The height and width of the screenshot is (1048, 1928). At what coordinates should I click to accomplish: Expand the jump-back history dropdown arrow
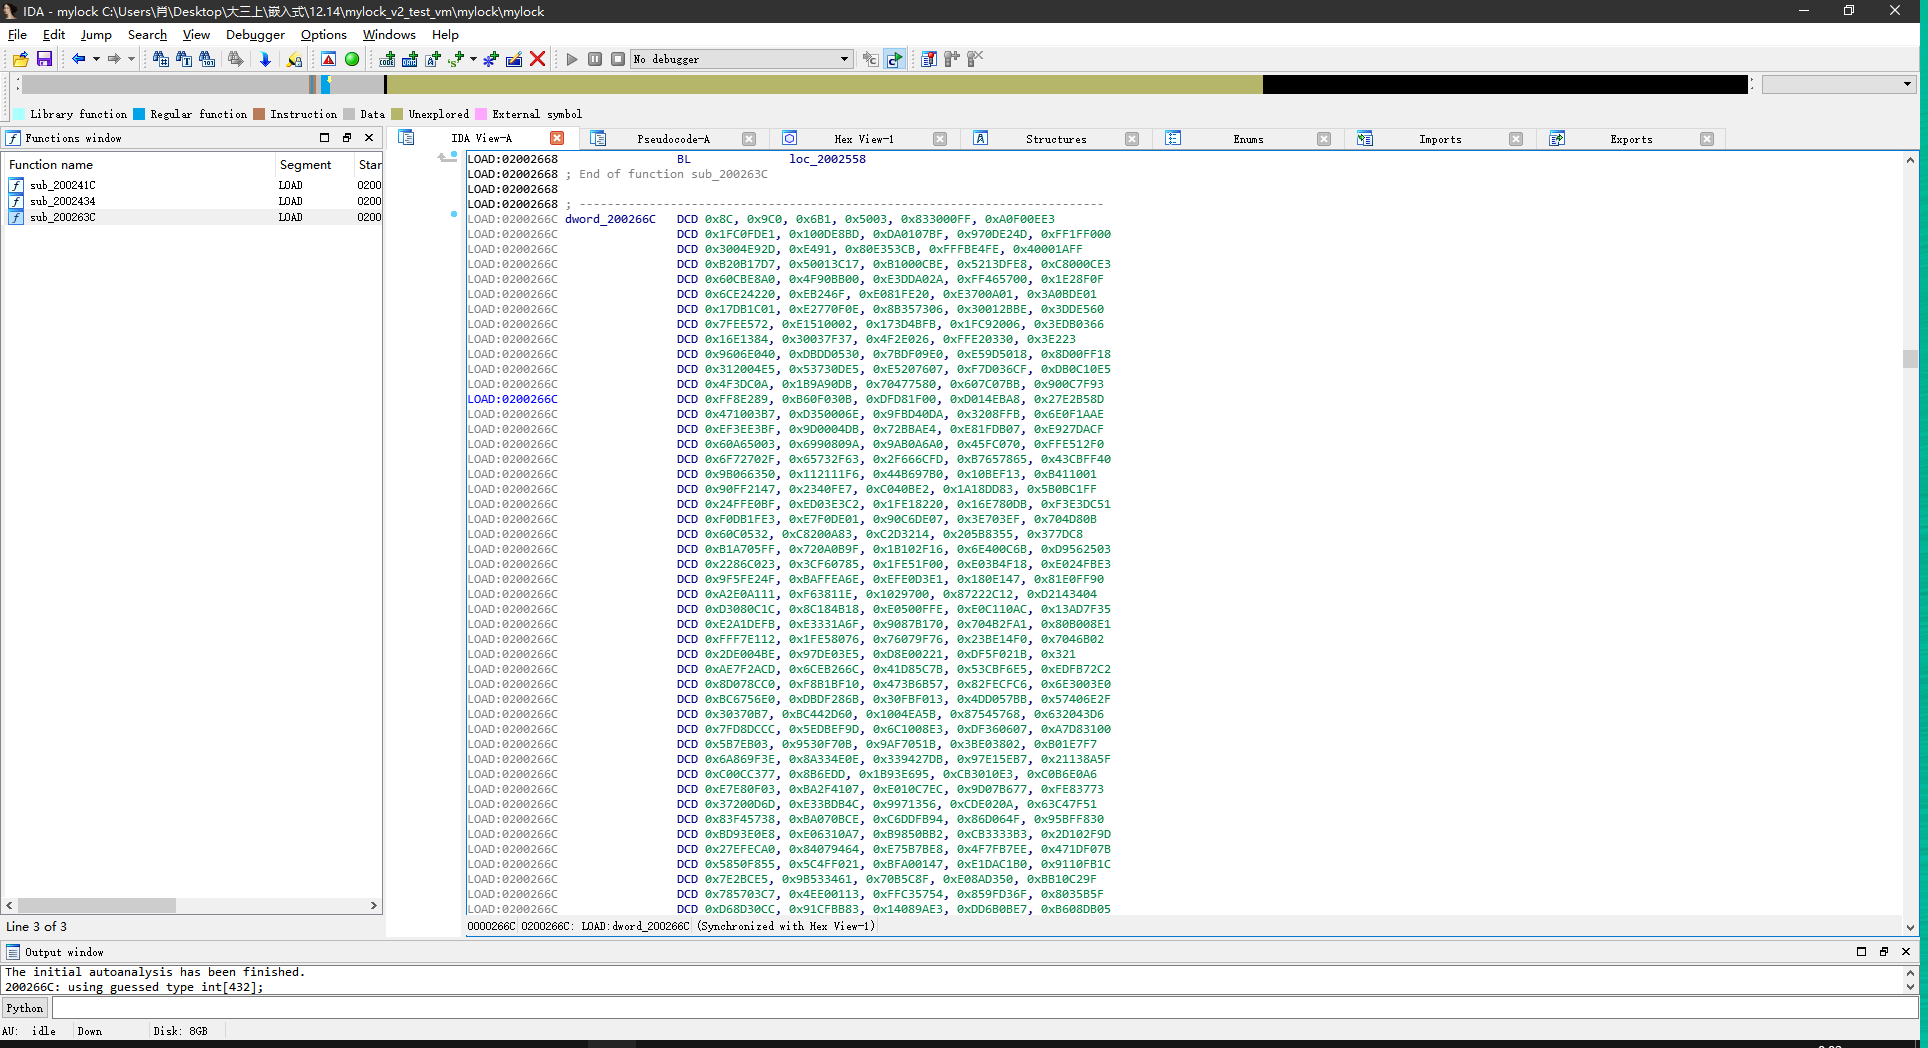click(96, 59)
